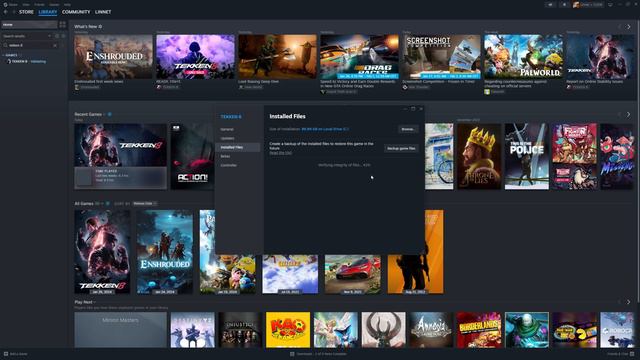Open Friends & Chat at bottom right
The width and height of the screenshot is (640, 360).
[x=620, y=354]
